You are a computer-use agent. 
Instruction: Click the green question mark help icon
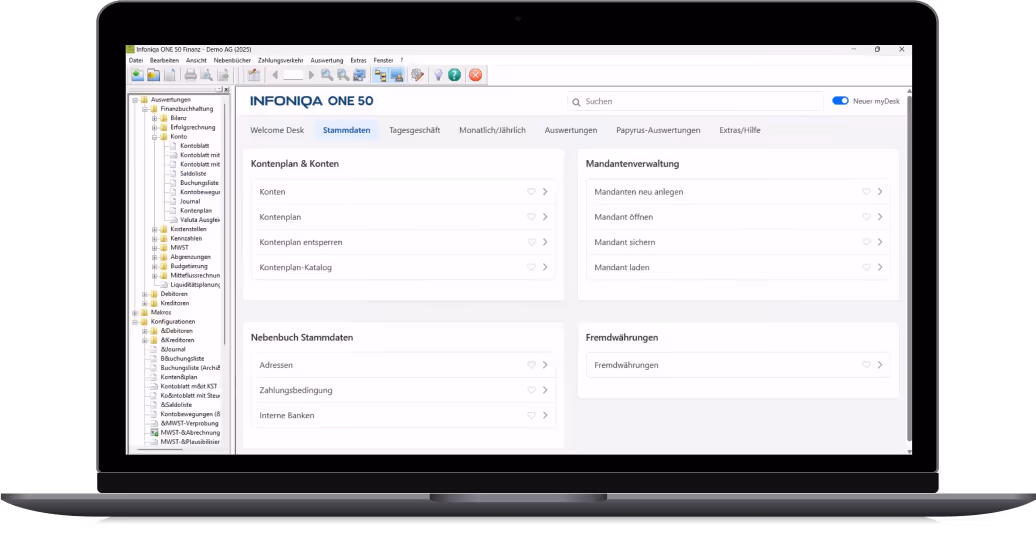tap(455, 75)
